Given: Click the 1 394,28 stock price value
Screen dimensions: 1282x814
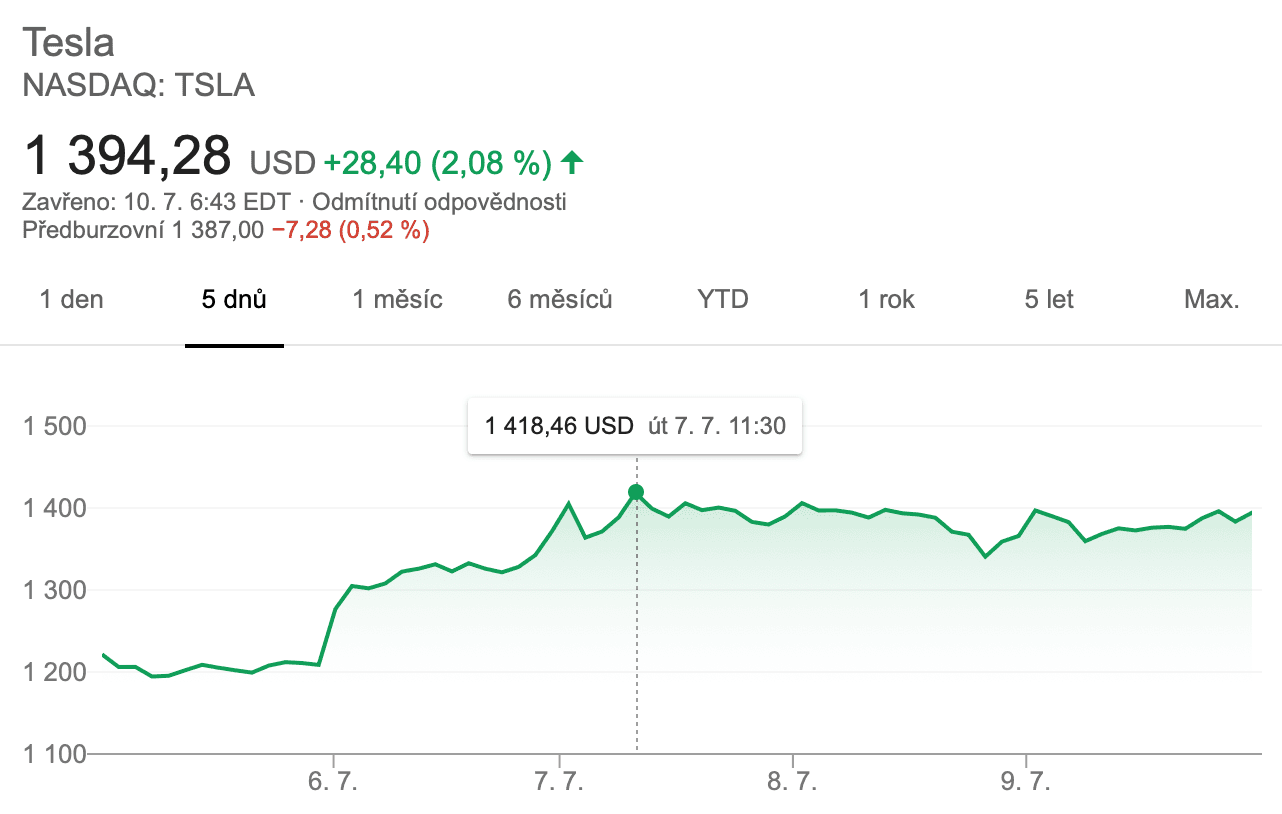Looking at the screenshot, I should coord(127,157).
